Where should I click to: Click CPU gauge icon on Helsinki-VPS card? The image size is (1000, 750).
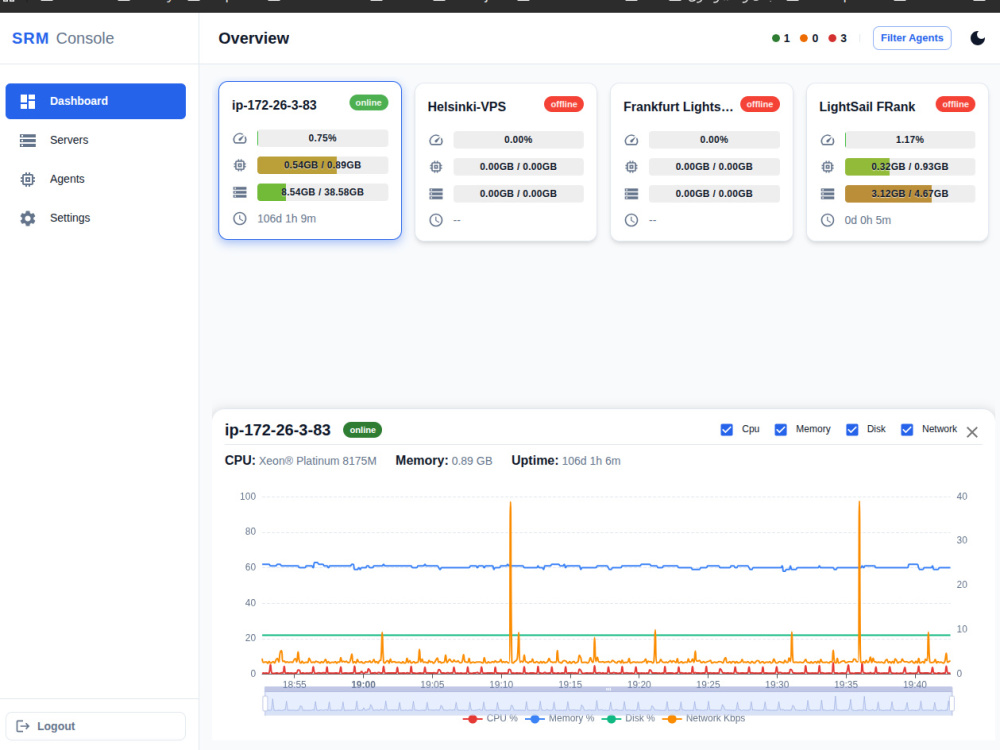click(436, 140)
